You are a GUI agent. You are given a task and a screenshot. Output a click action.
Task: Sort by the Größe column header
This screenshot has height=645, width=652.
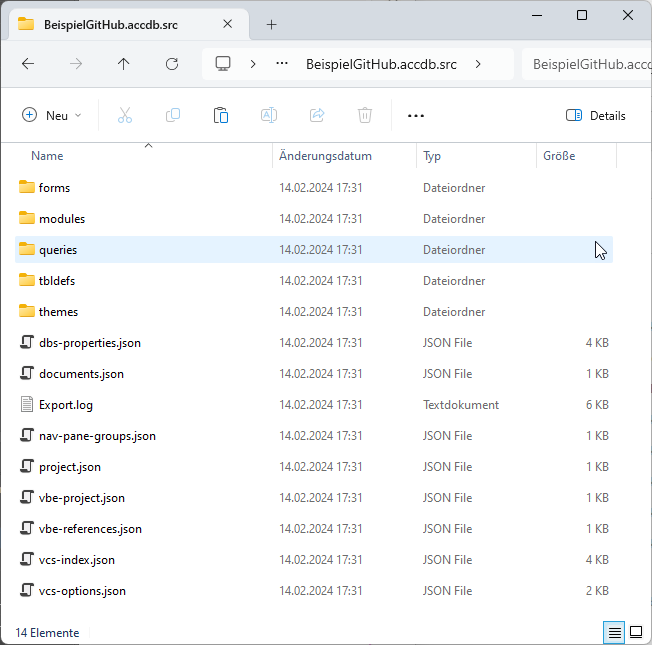click(559, 156)
